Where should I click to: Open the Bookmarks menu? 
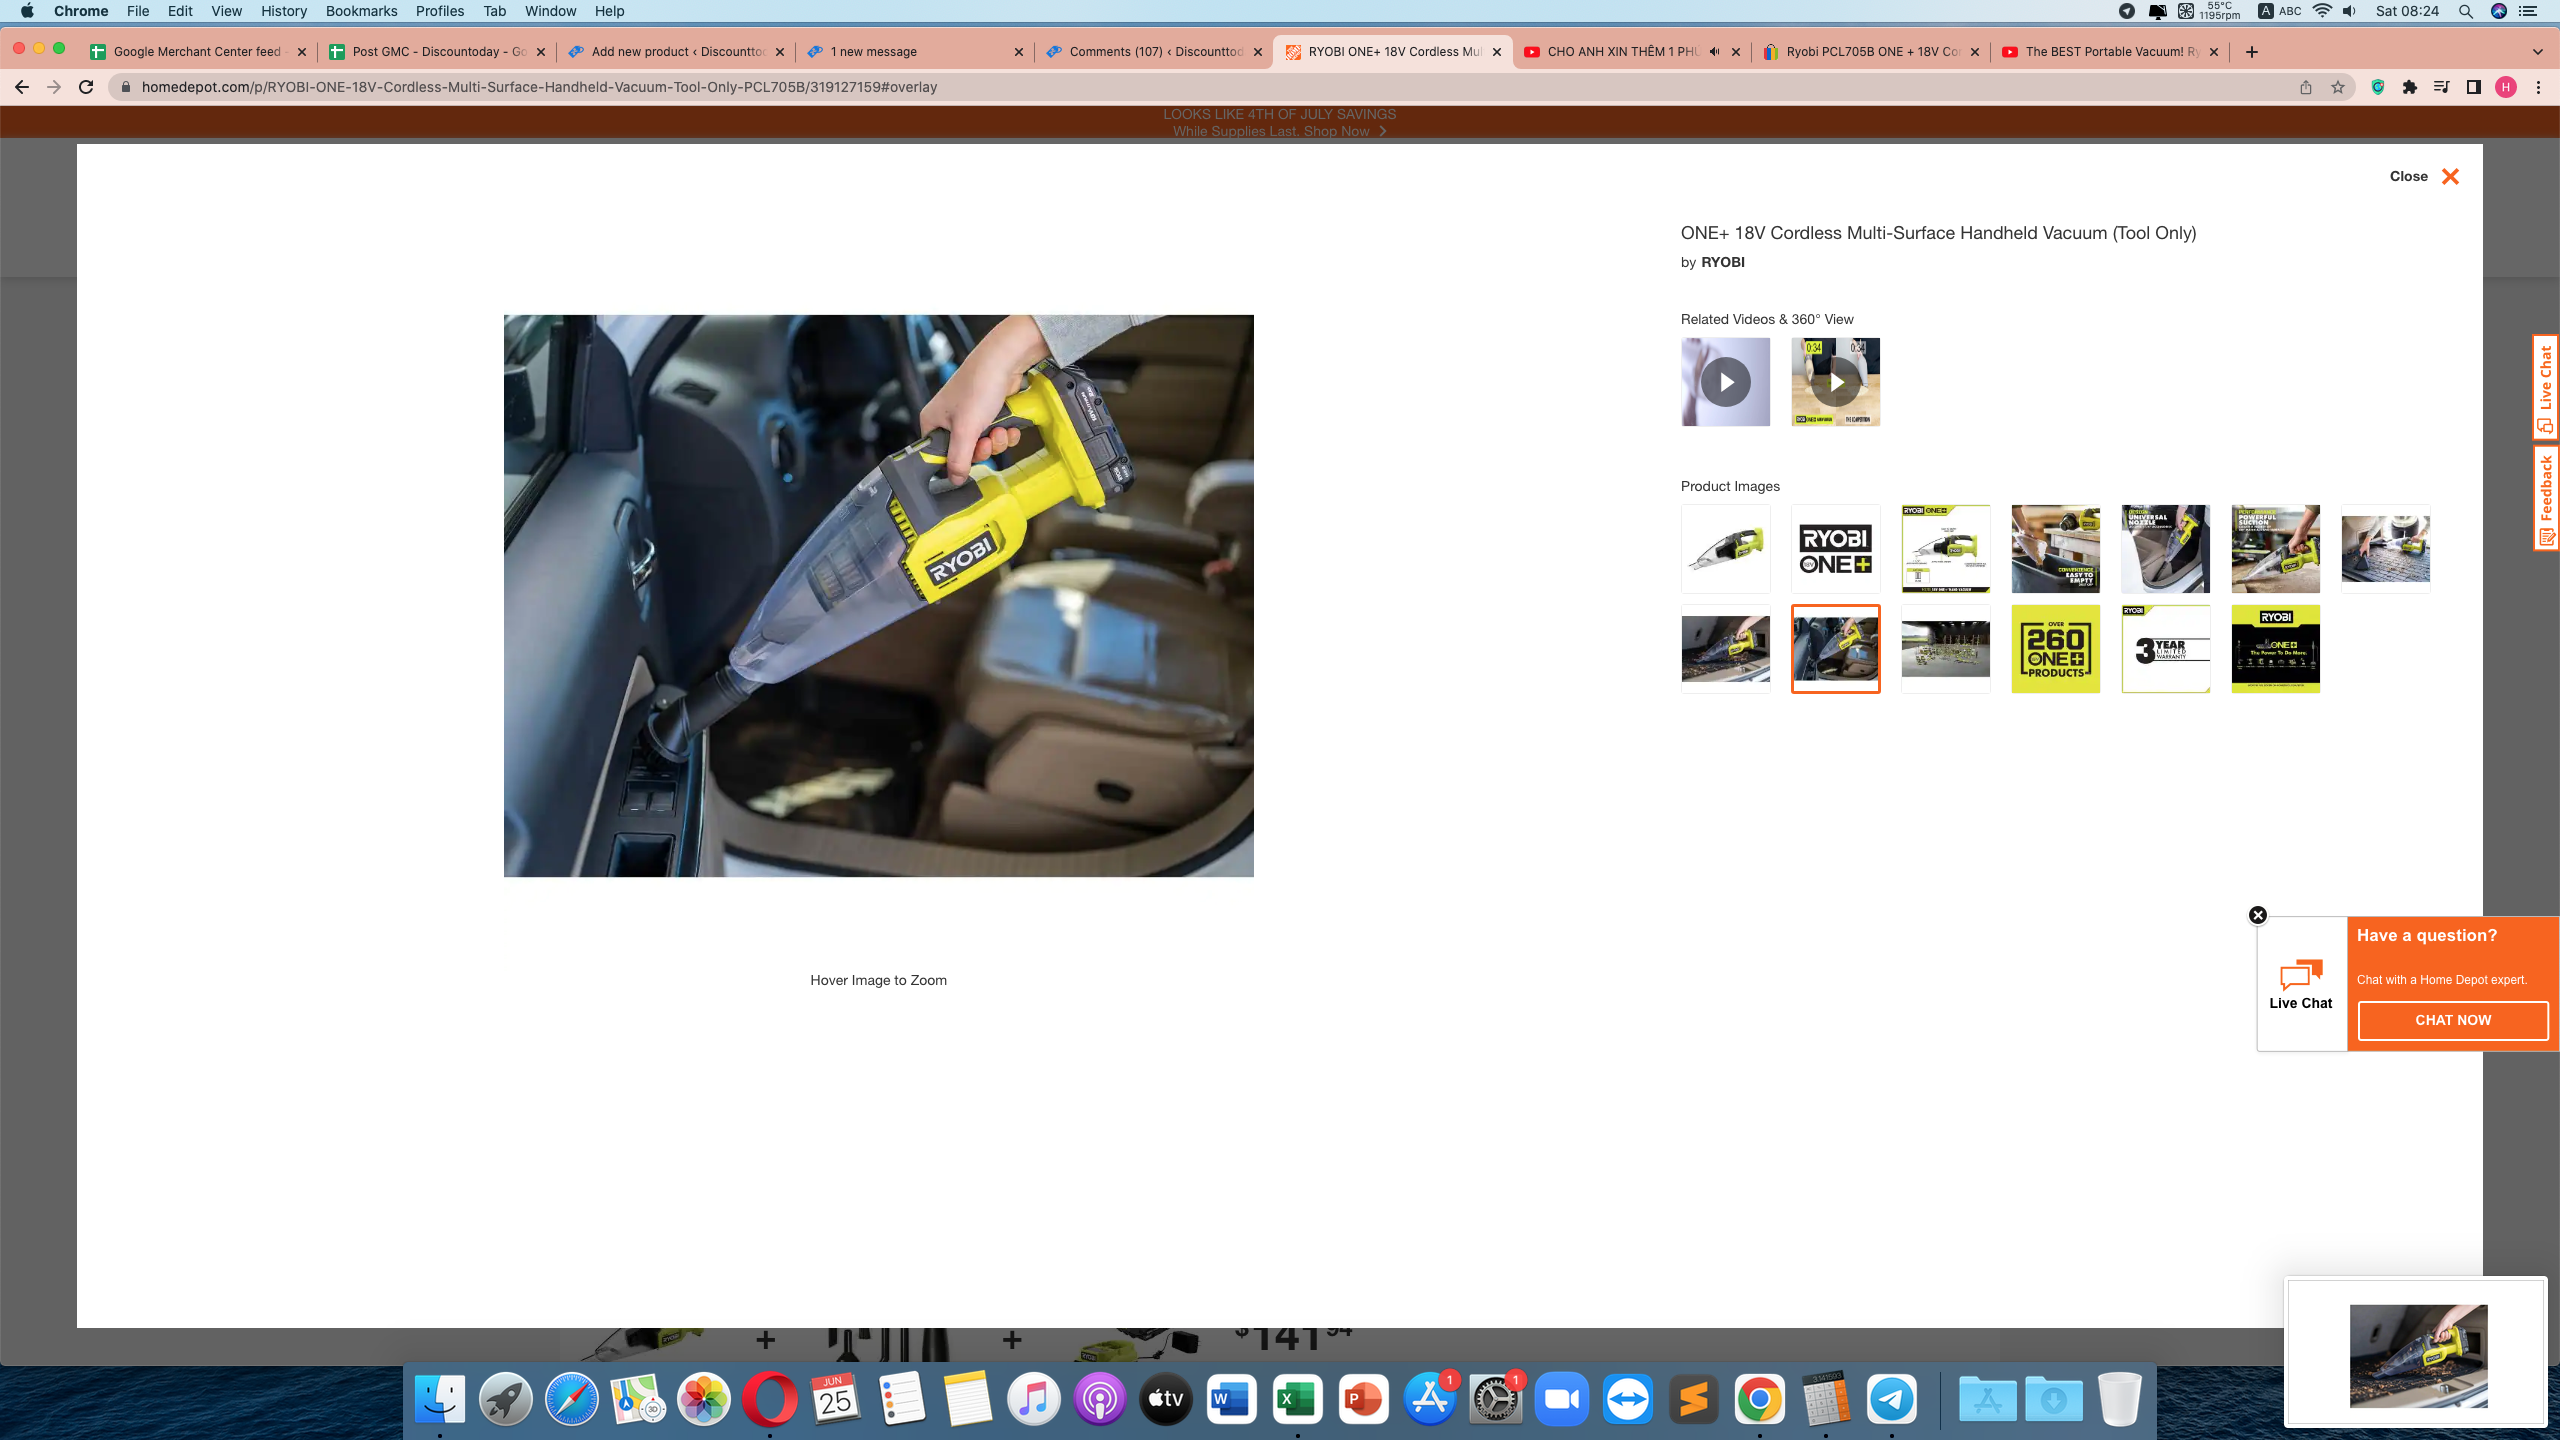(x=361, y=11)
